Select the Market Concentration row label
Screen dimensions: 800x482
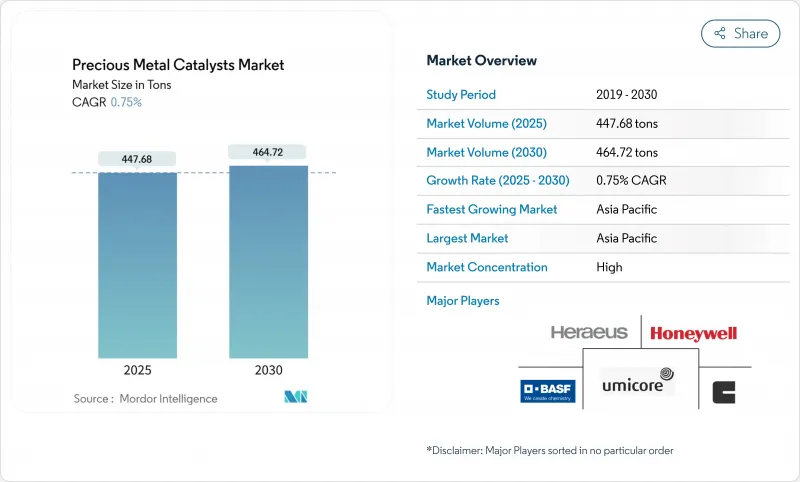coord(487,267)
